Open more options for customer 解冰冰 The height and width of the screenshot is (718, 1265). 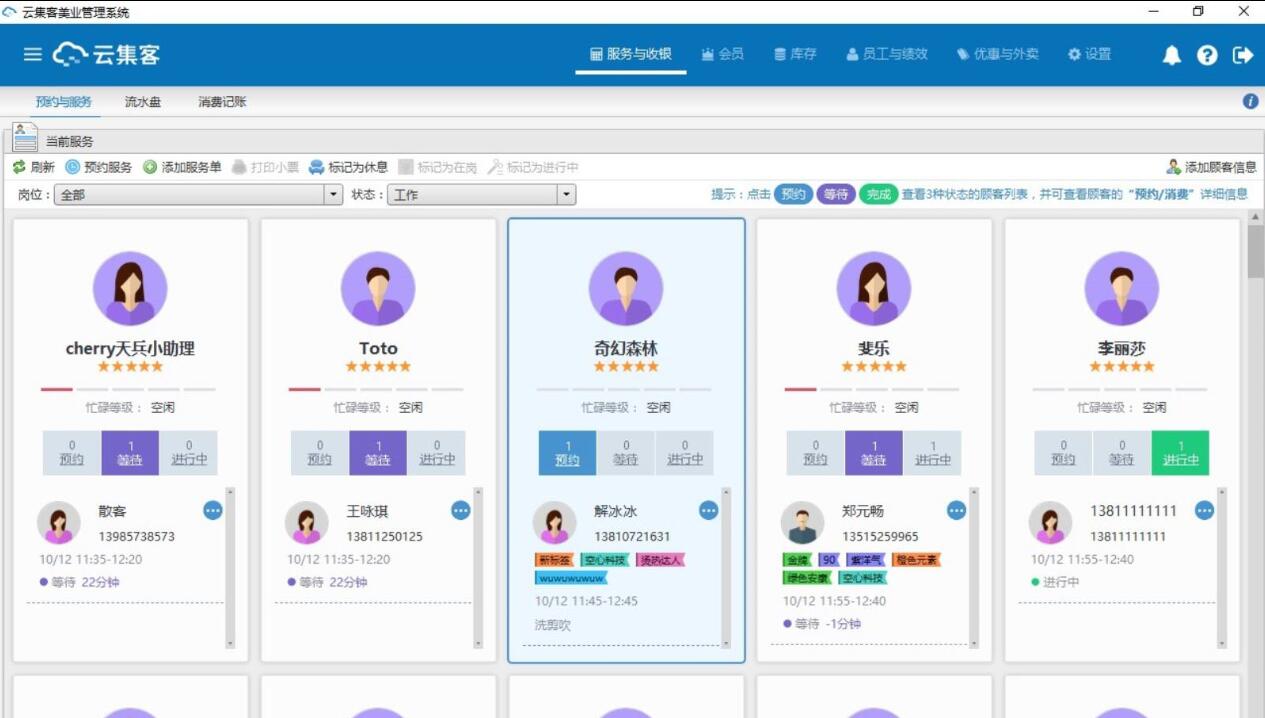point(709,510)
